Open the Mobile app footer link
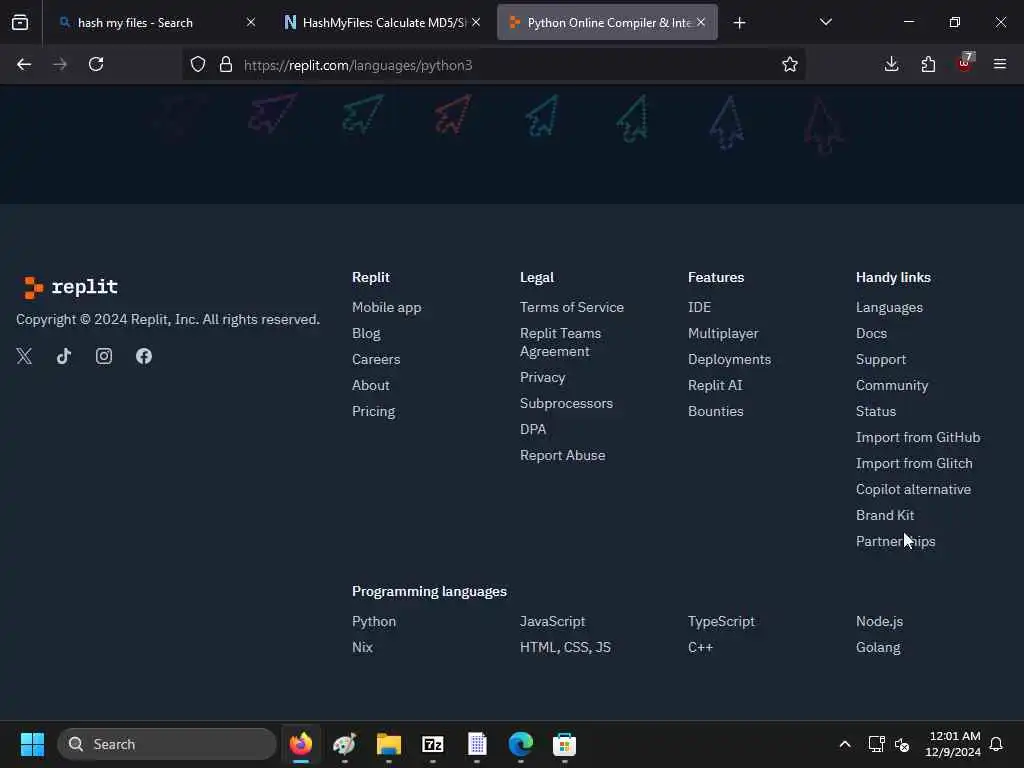The width and height of the screenshot is (1024, 768). click(x=387, y=307)
